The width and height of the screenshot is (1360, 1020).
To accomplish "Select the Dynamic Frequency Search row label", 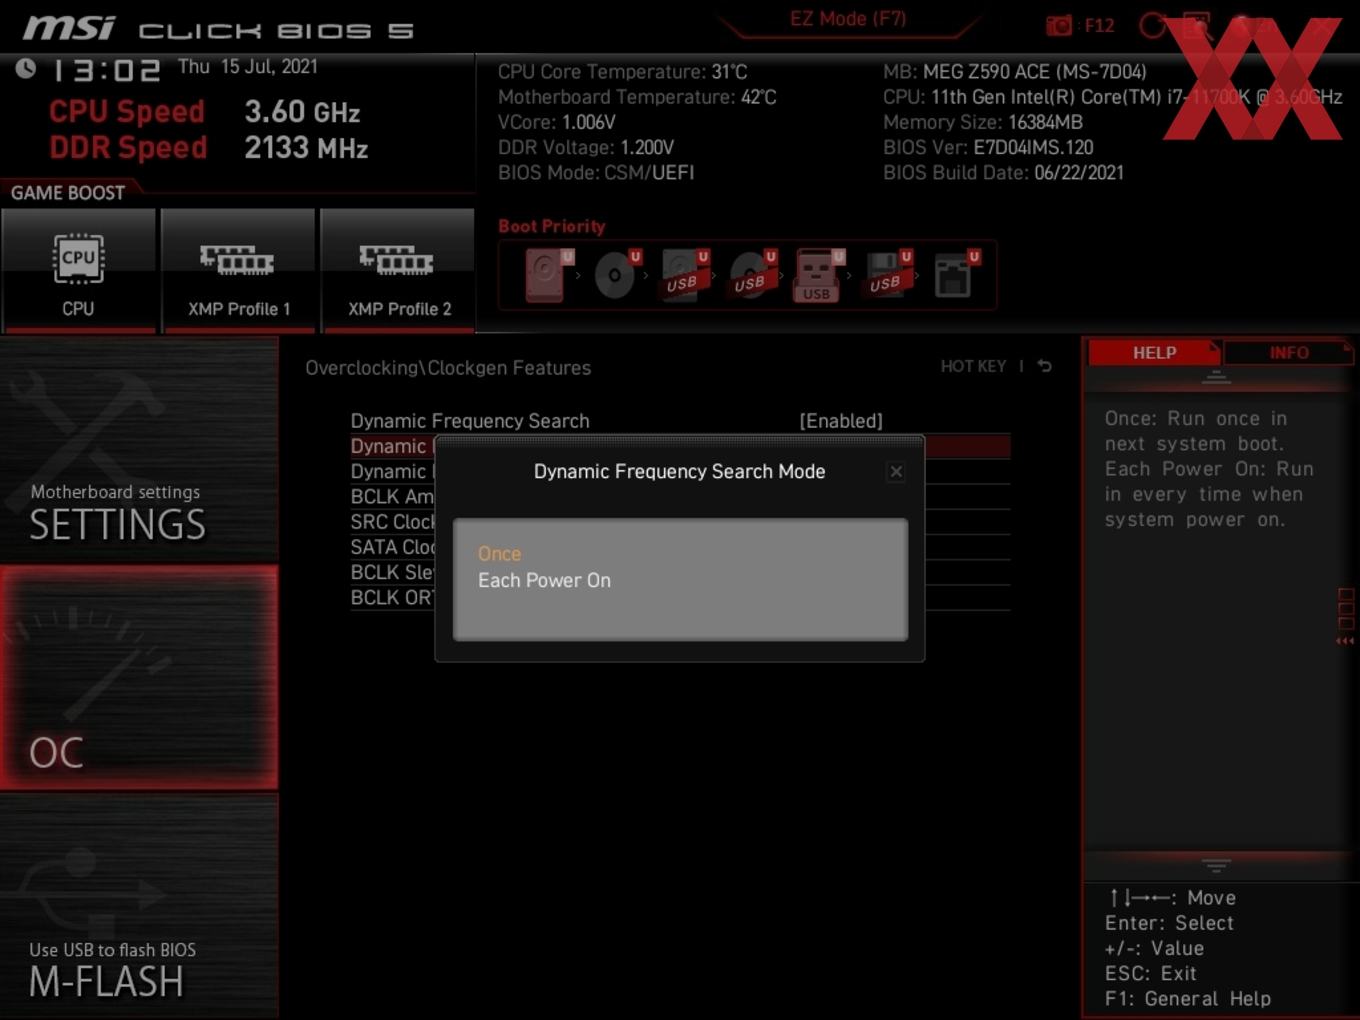I will click(x=470, y=421).
